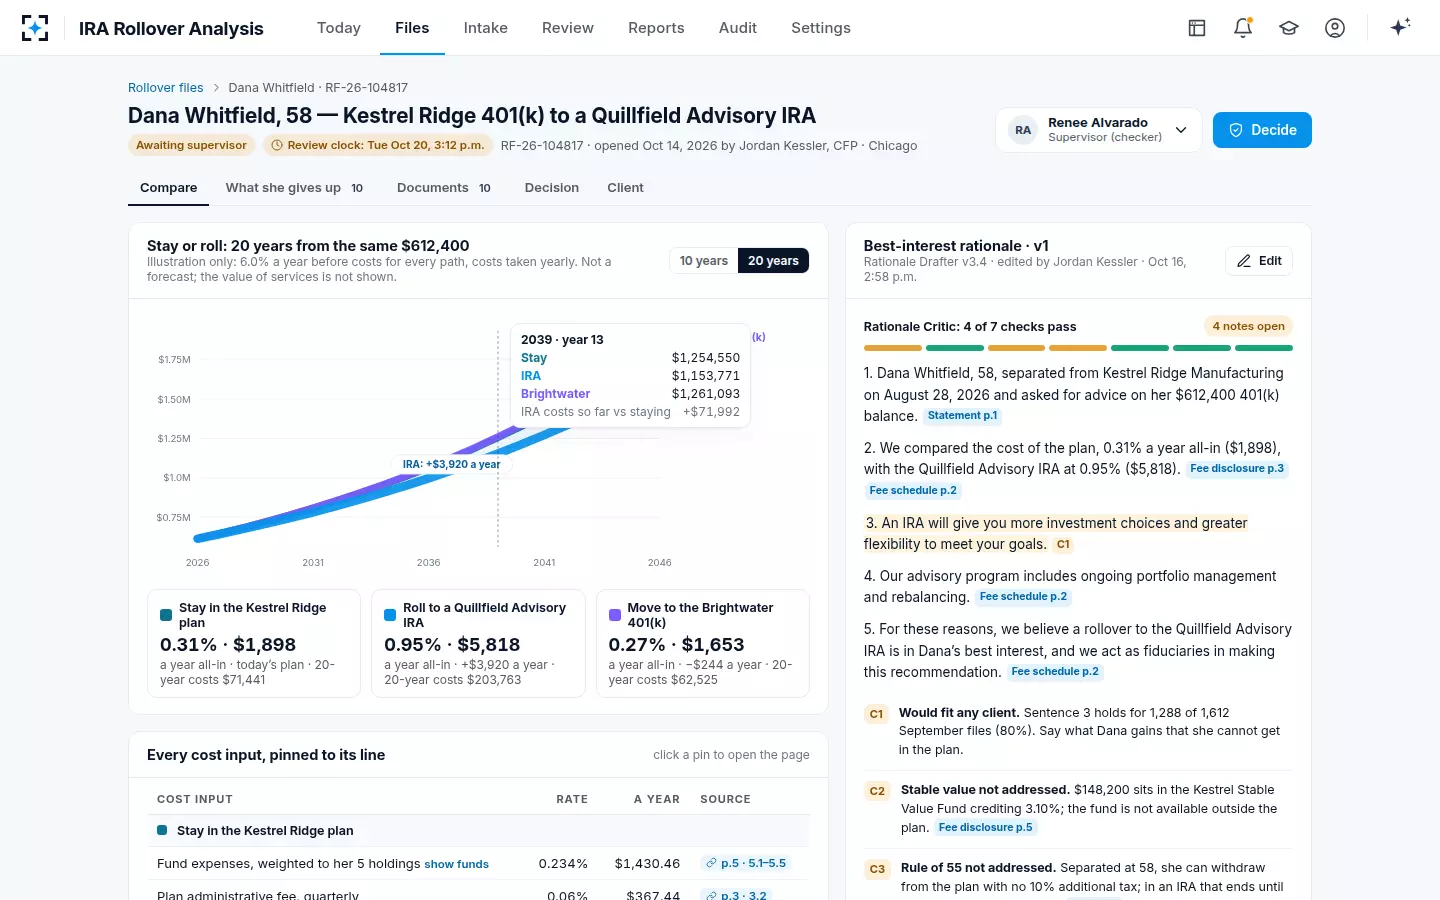Viewport: 1440px width, 900px height.
Task: Open the layout panel icon
Action: click(x=1197, y=28)
